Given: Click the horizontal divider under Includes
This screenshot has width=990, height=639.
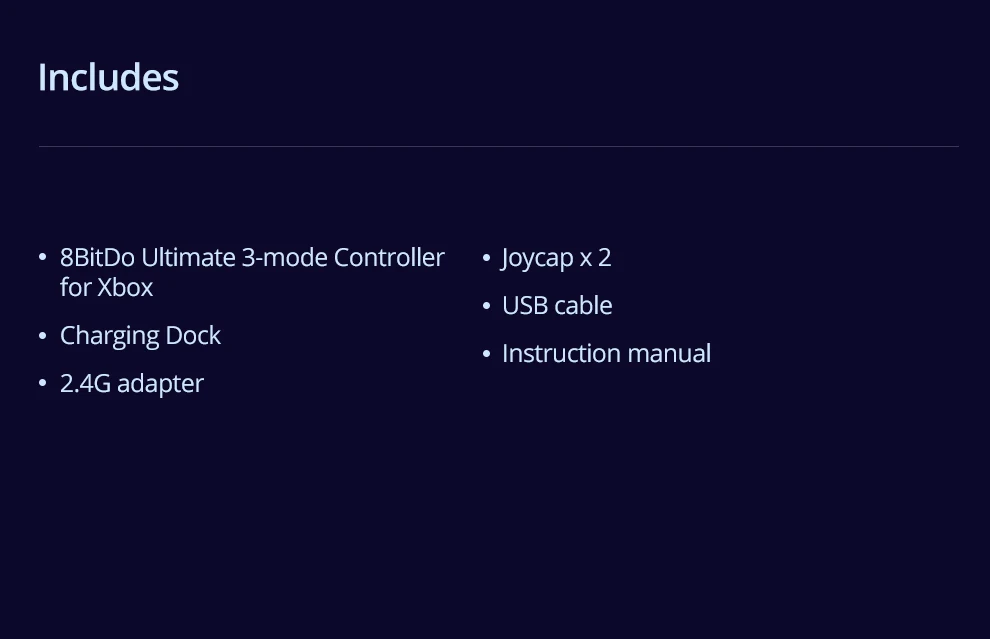Looking at the screenshot, I should pos(498,147).
